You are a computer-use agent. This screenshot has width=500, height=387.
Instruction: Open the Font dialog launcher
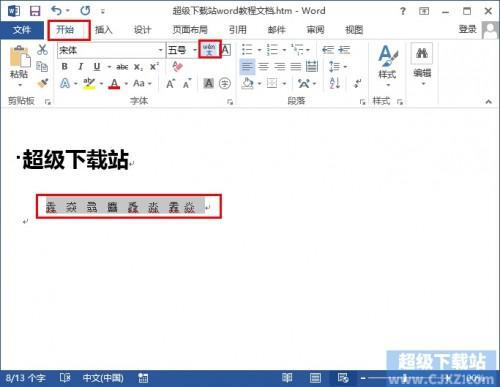[x=230, y=102]
